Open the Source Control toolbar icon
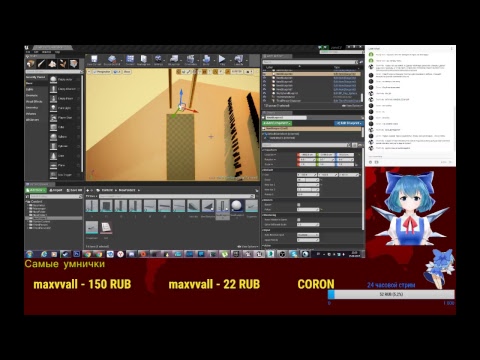 pyautogui.click(x=112, y=60)
